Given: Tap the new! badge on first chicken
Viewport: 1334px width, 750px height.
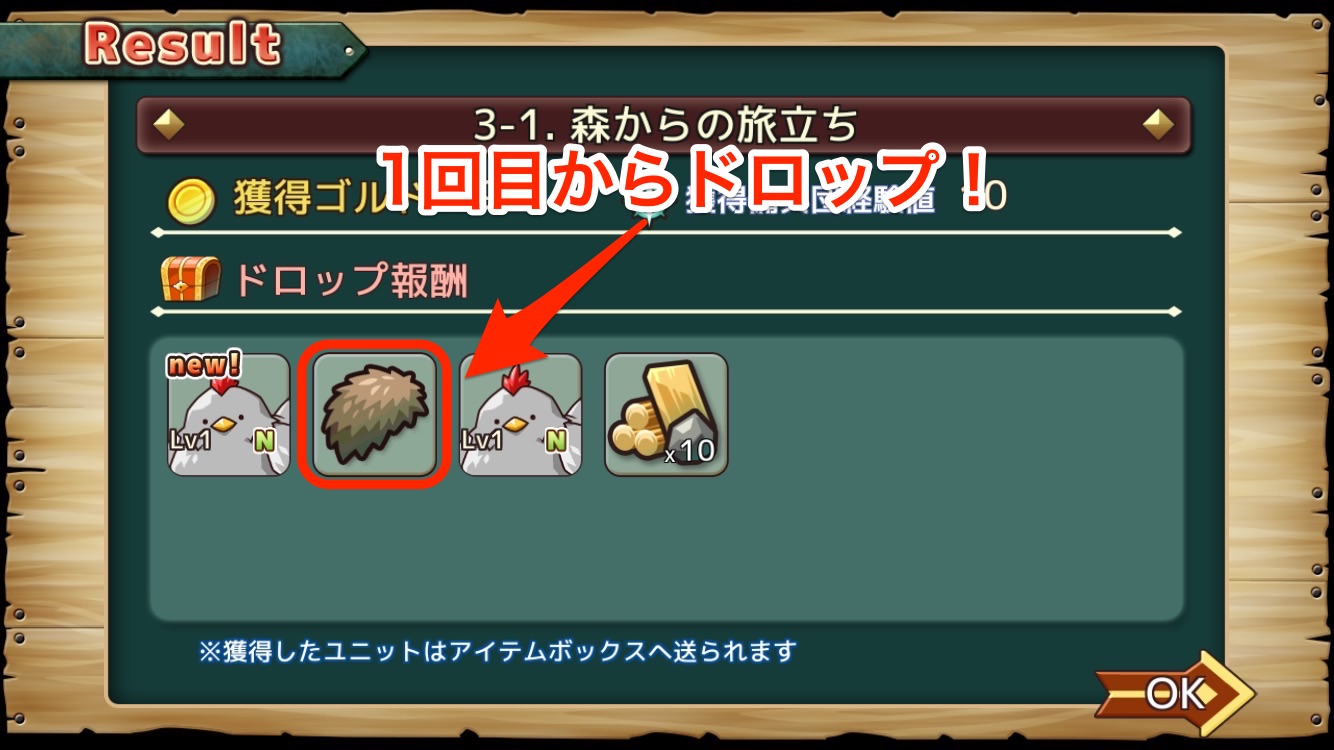Looking at the screenshot, I should click(204, 365).
